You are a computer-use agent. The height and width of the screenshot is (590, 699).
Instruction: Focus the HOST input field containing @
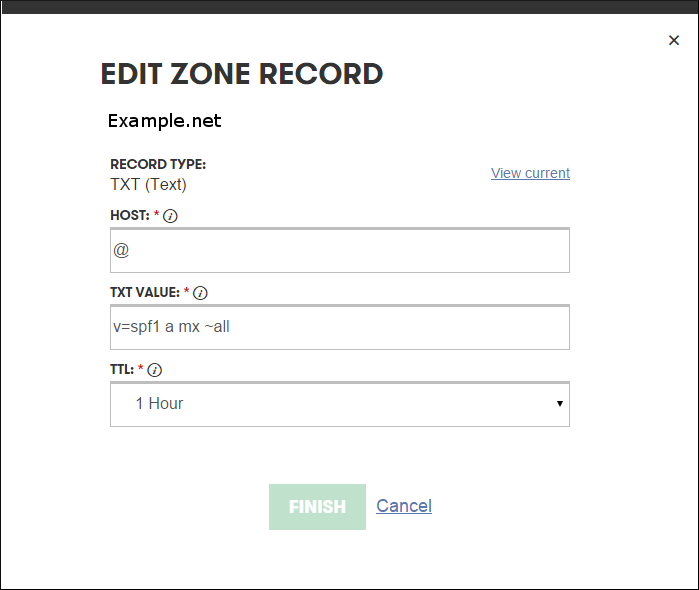(x=340, y=250)
